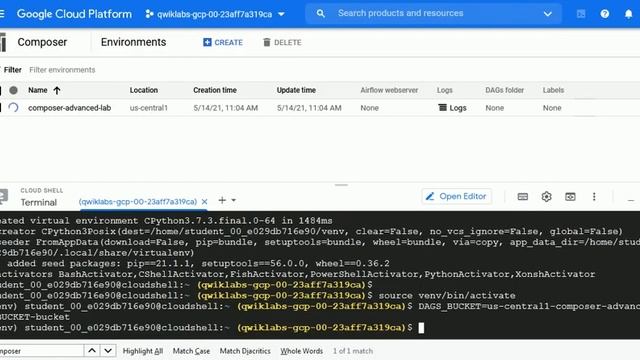The height and width of the screenshot is (360, 640).
Task: Click the DELETE environment button
Action: [x=282, y=42]
